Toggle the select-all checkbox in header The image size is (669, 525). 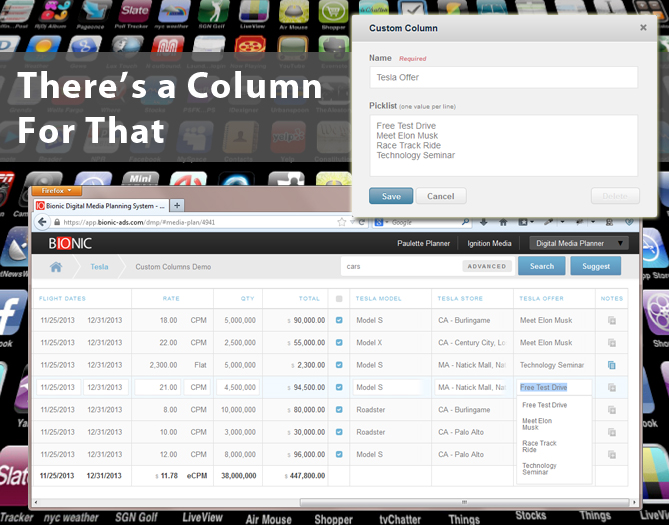(339, 298)
